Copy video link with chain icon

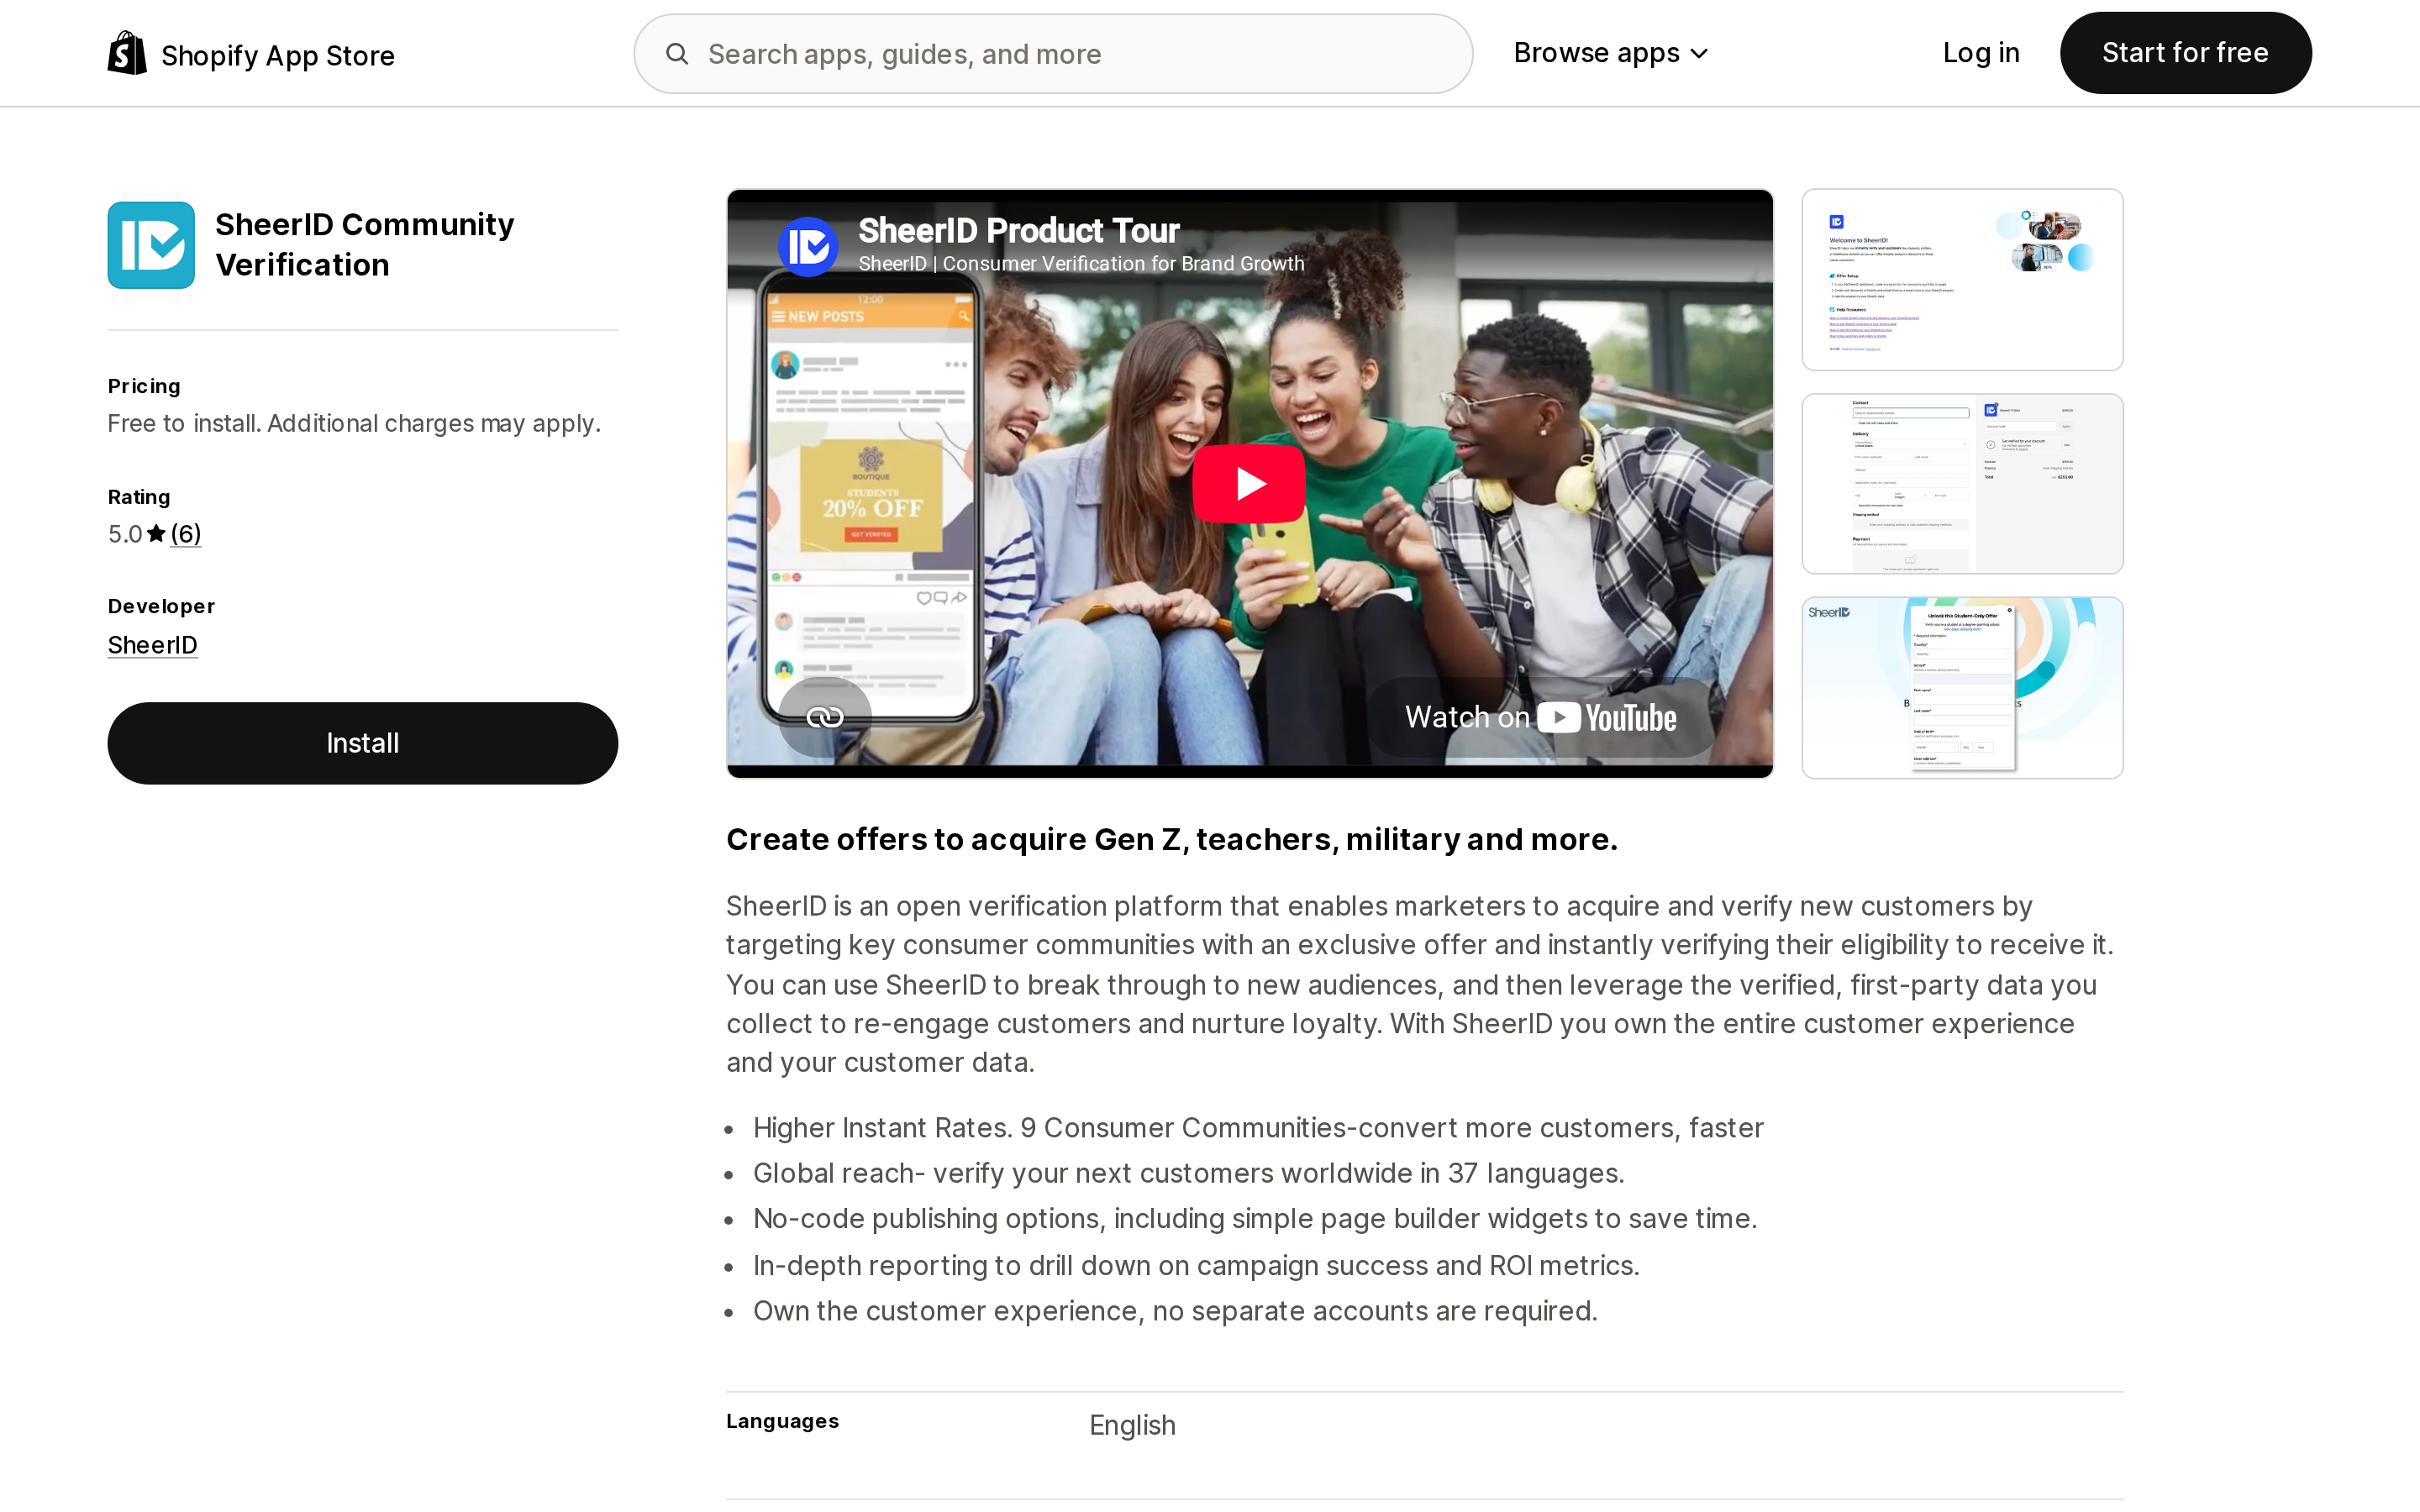tap(825, 717)
